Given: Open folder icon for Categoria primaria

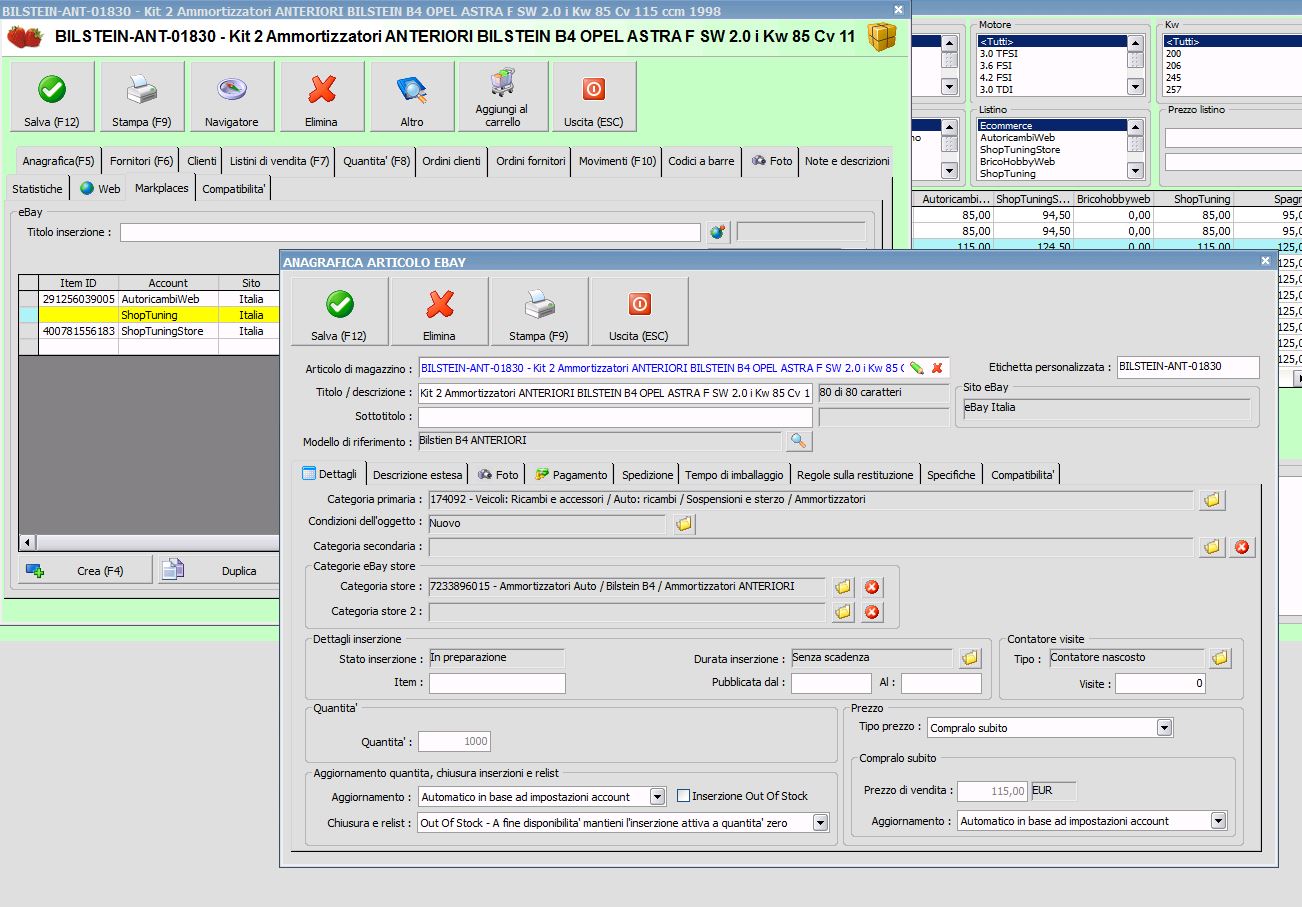Looking at the screenshot, I should [1212, 499].
